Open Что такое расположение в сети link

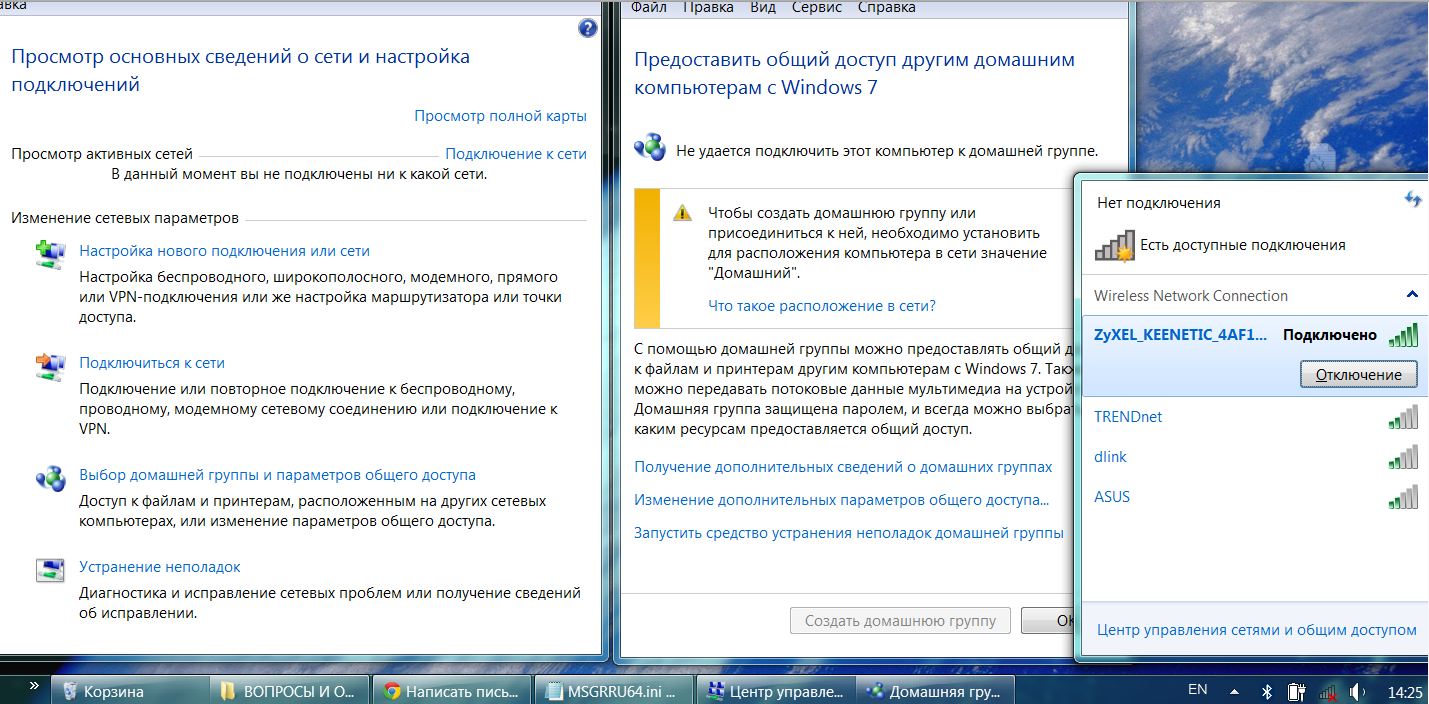[x=822, y=306]
